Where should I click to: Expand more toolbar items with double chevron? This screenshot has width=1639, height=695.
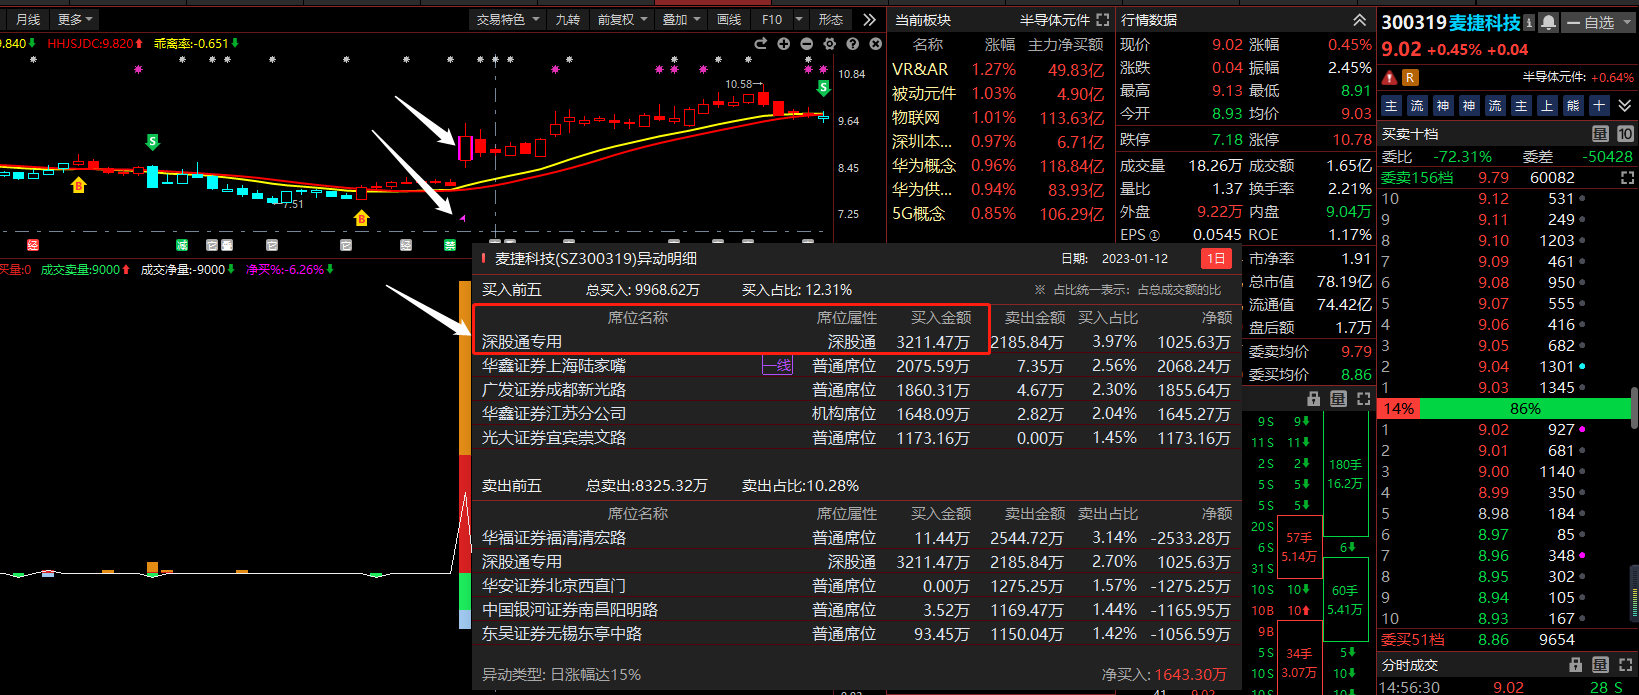coord(869,20)
